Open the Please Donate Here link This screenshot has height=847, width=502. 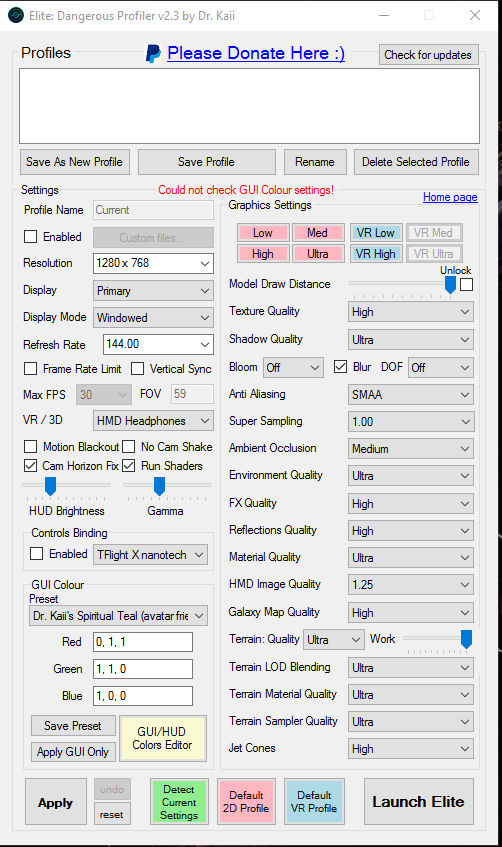tap(256, 53)
